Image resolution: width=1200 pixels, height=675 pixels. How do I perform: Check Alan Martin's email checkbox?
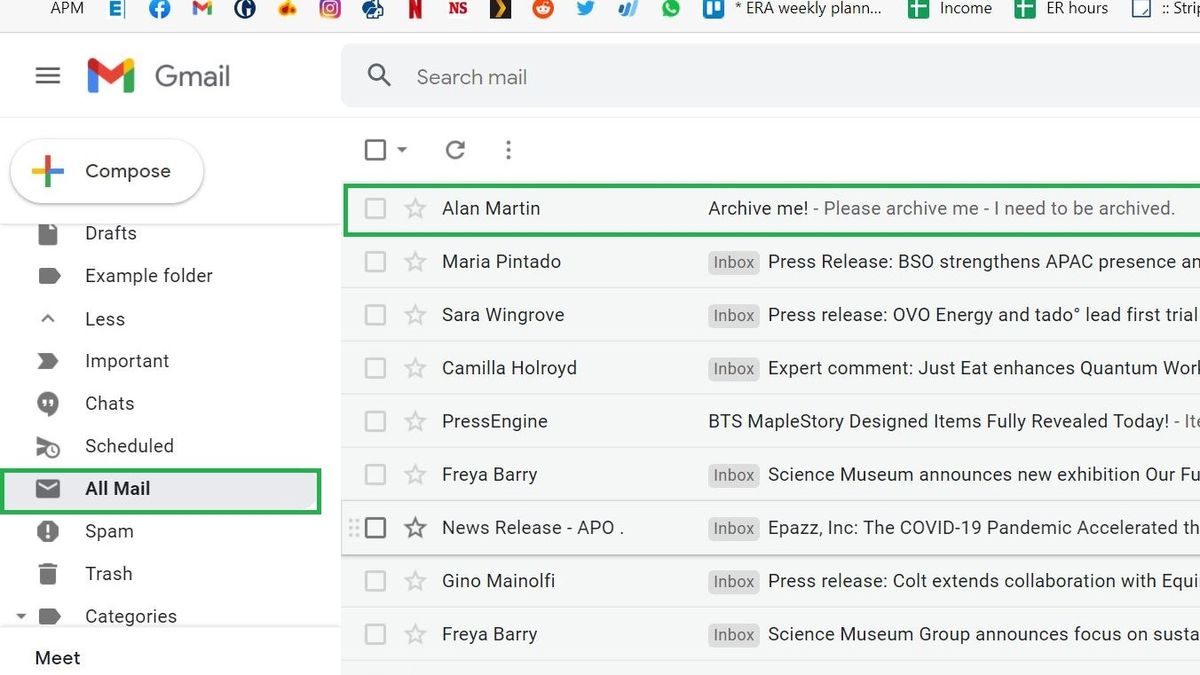pyautogui.click(x=375, y=208)
